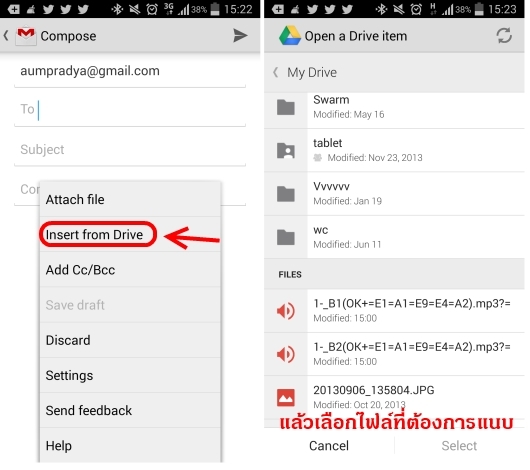Viewport: 530px width, 470px height.
Task: Go back using the My Drive chevron
Action: (276, 72)
